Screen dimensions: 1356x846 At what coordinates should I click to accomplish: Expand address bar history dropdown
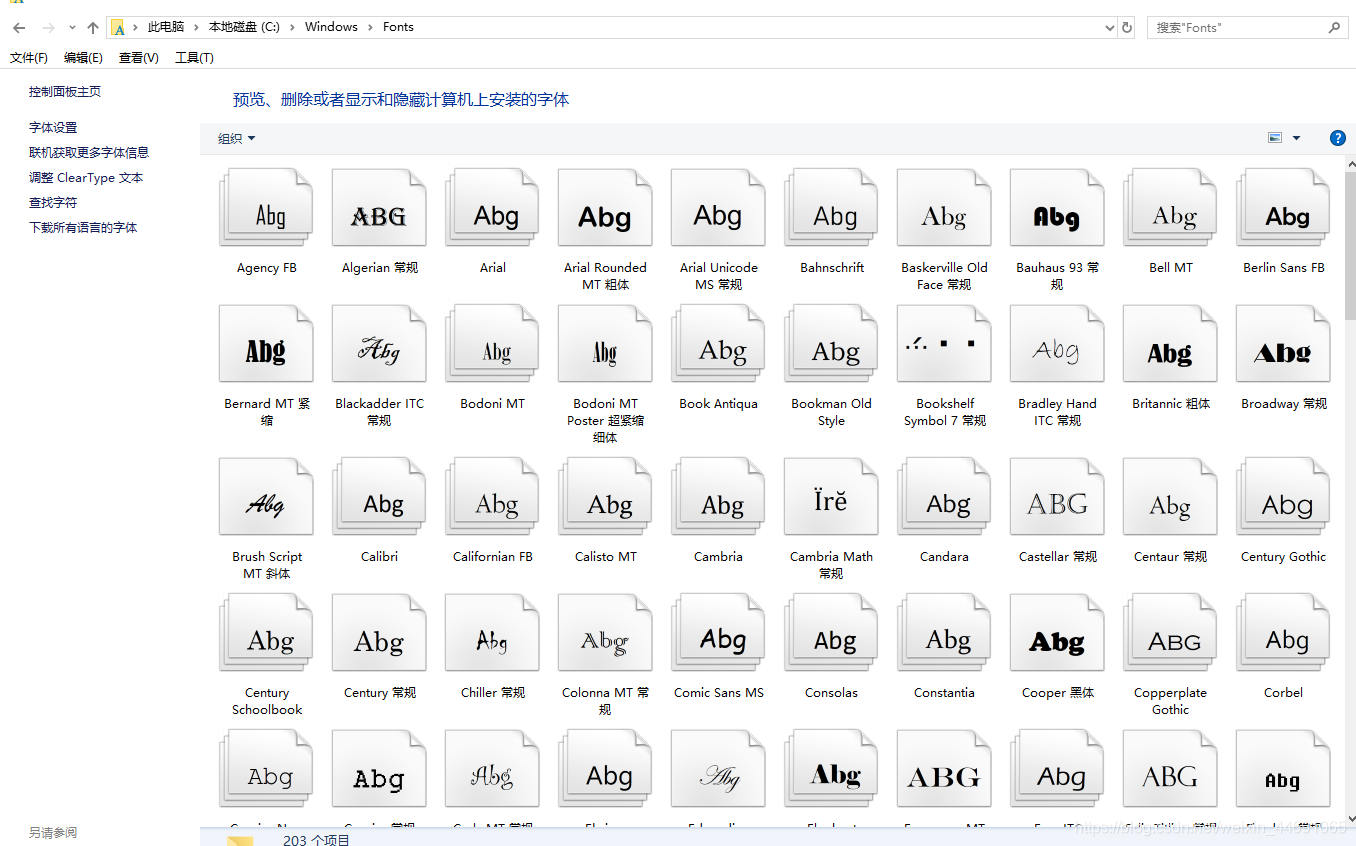(x=1109, y=28)
